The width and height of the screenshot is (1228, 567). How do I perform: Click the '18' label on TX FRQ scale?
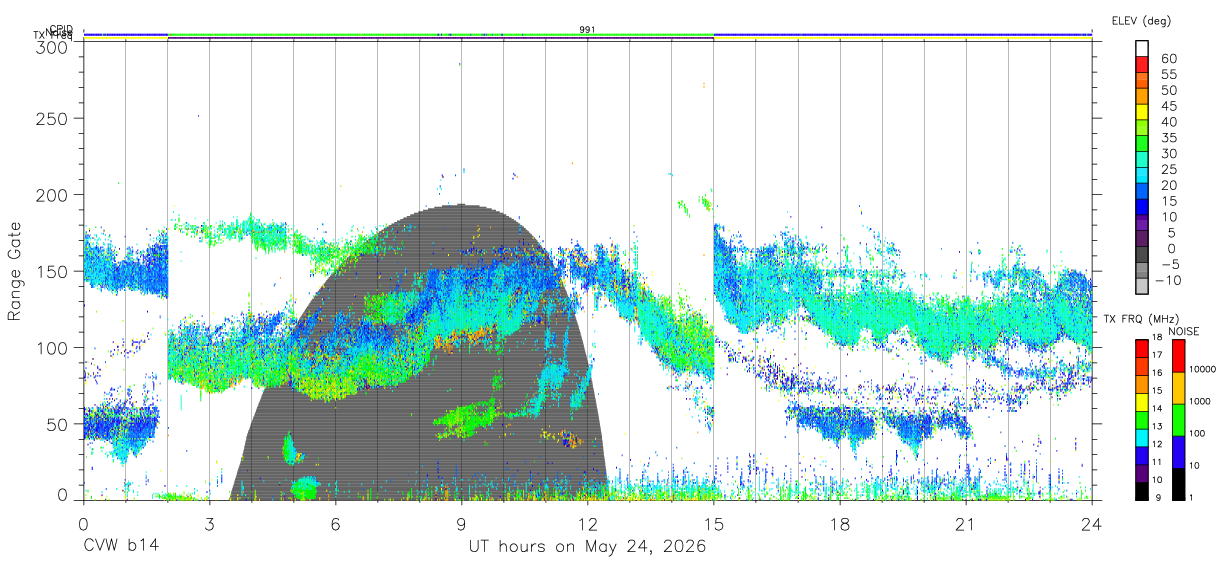click(1156, 337)
